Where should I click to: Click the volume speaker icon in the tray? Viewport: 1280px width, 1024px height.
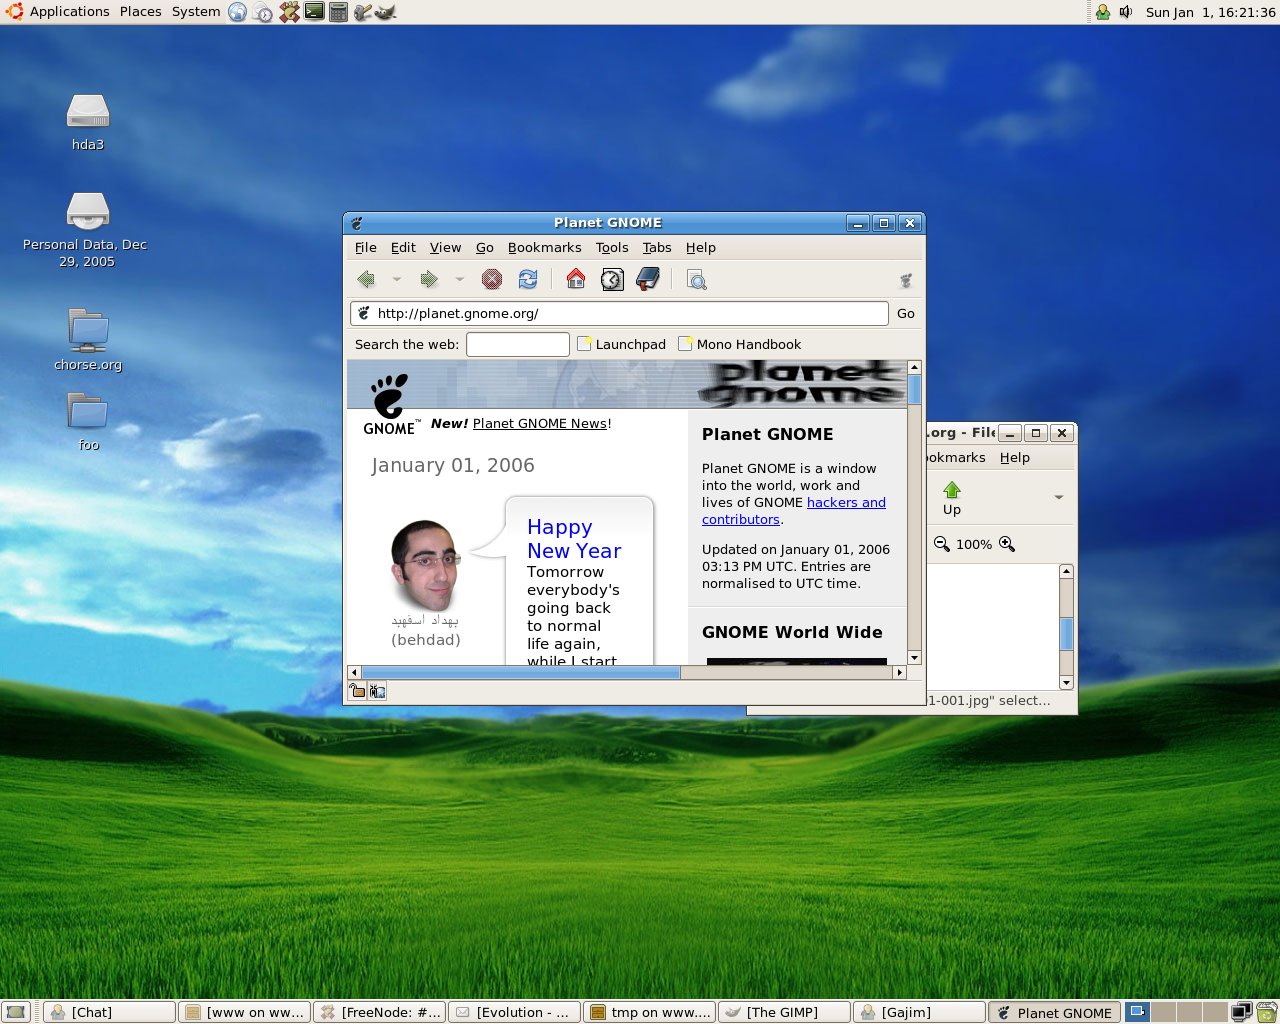[1126, 12]
